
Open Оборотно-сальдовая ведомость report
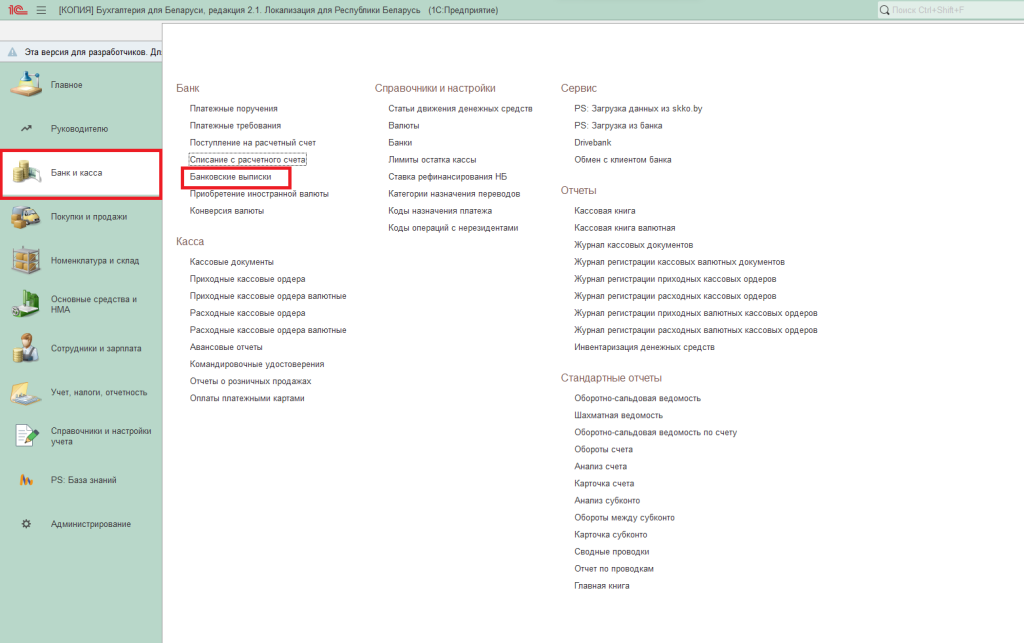click(637, 398)
